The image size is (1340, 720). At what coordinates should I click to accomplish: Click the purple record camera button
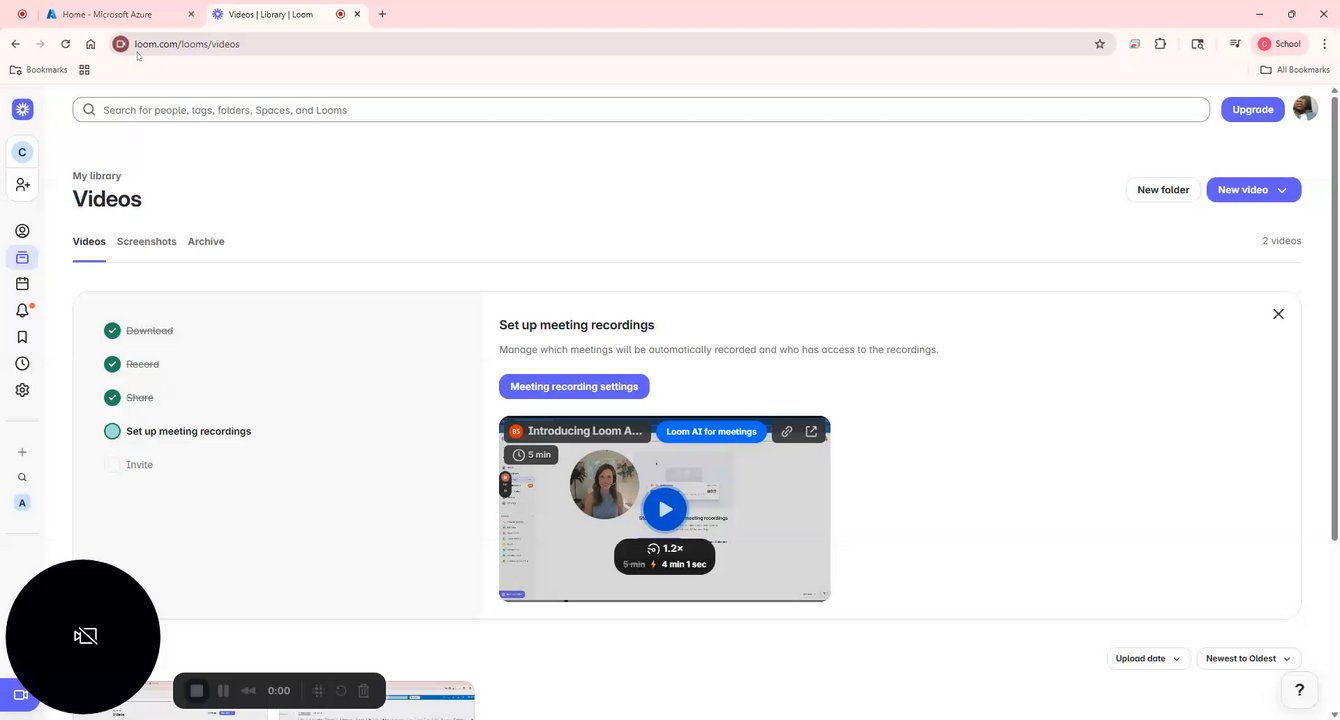19,695
